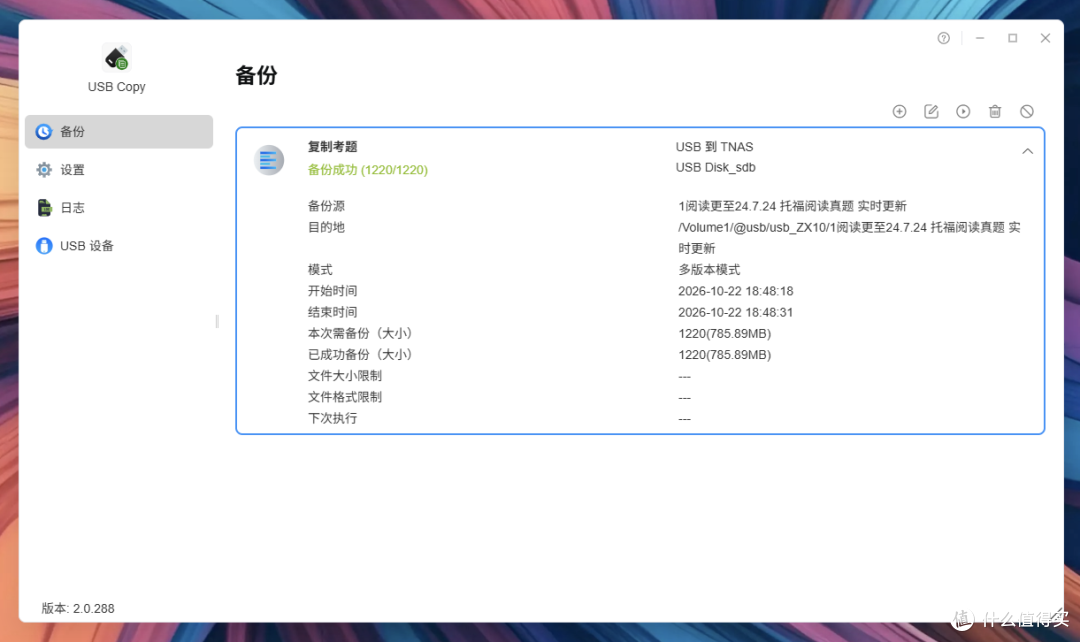Screen dimensions: 1080x642
Task: Click the 复制考题 task list icon
Action: pyautogui.click(x=269, y=160)
